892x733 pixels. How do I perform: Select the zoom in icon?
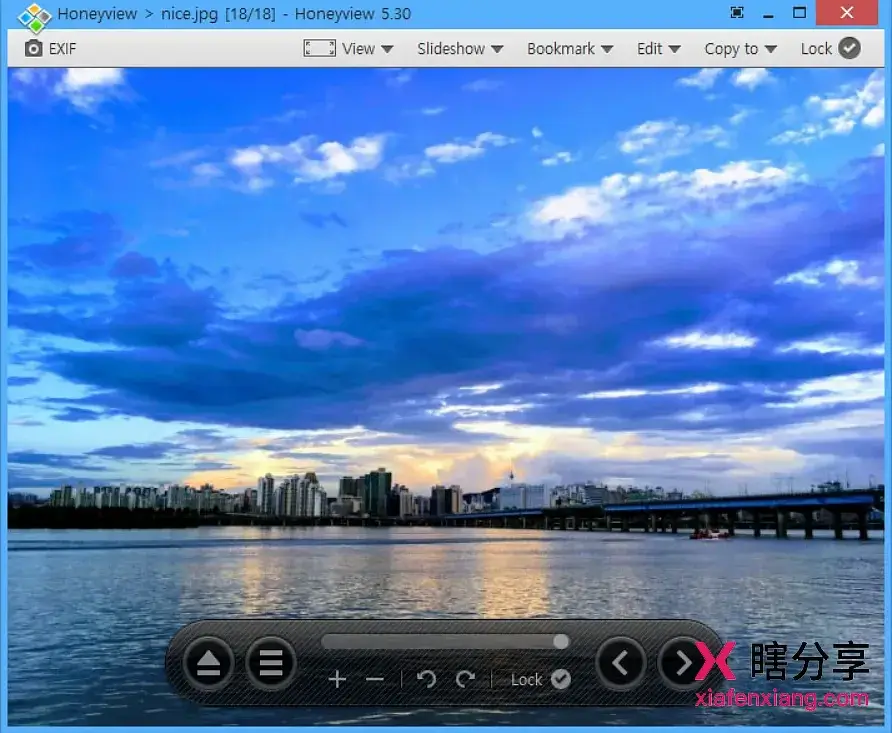pyautogui.click(x=337, y=679)
